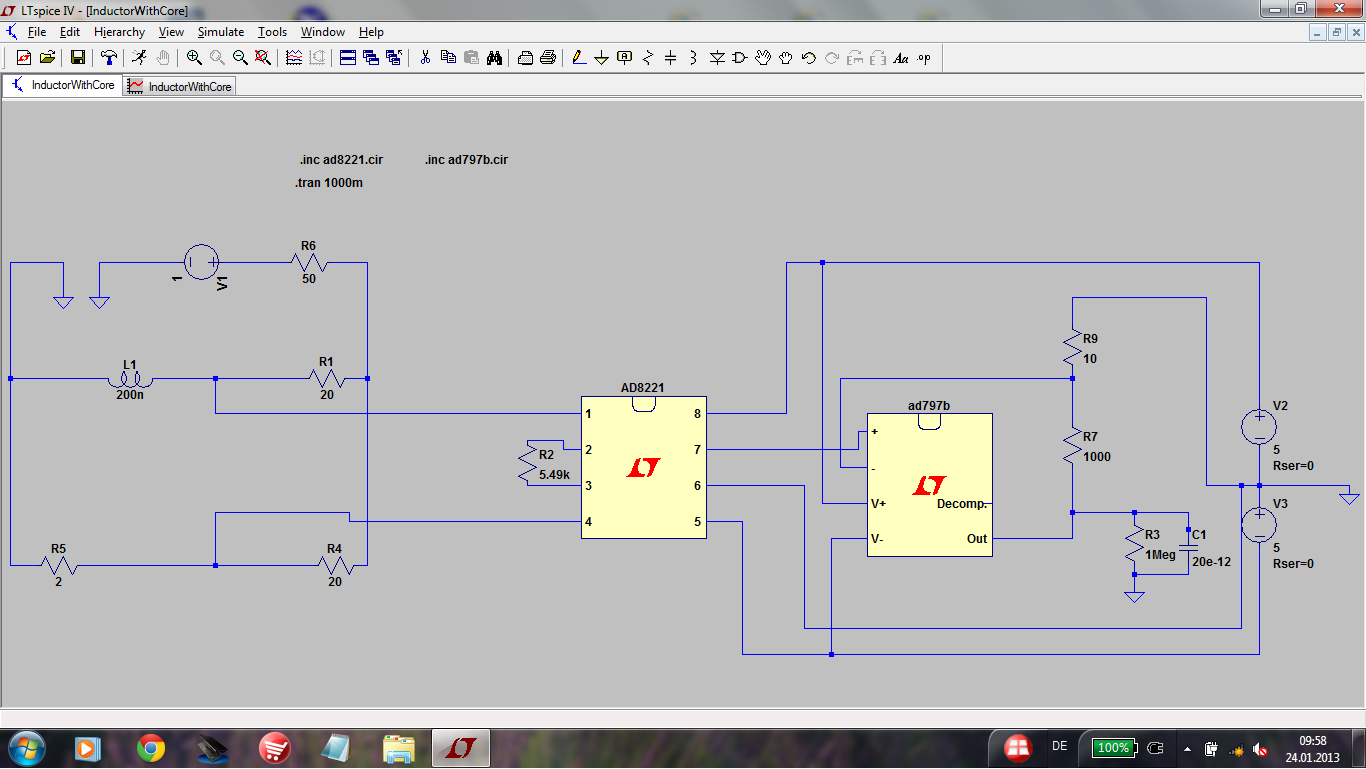Screen dimensions: 1366x769
Task: Show hidden system tray icons arrow
Action: 1187,748
